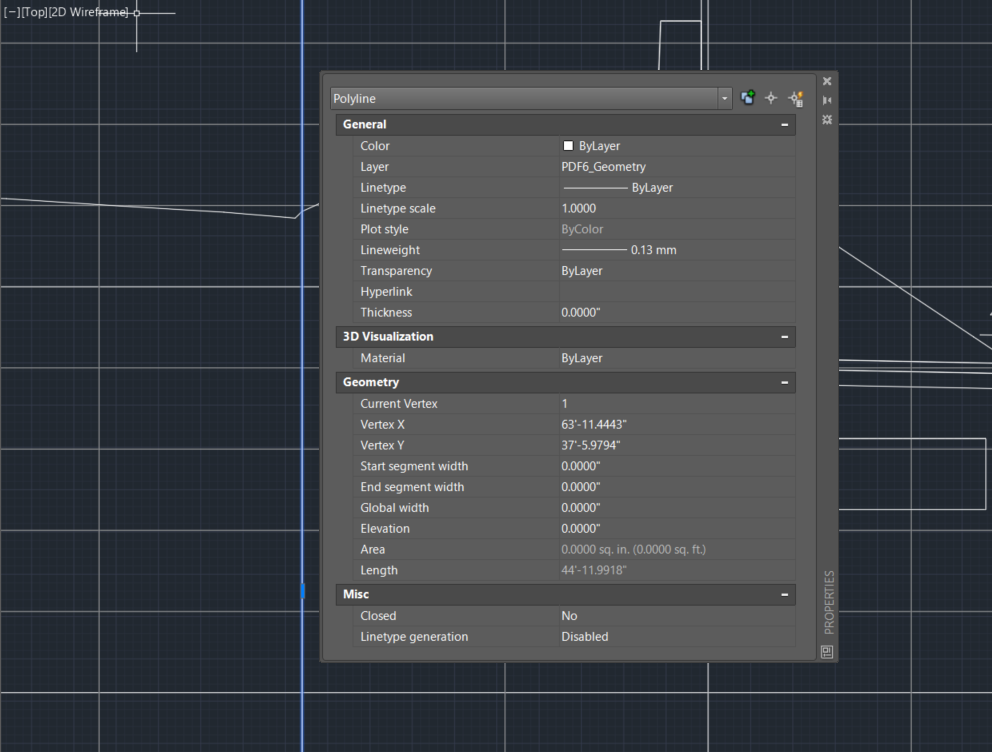The height and width of the screenshot is (752, 992).
Task: Collapse the 3D Visualization section
Action: coord(784,336)
